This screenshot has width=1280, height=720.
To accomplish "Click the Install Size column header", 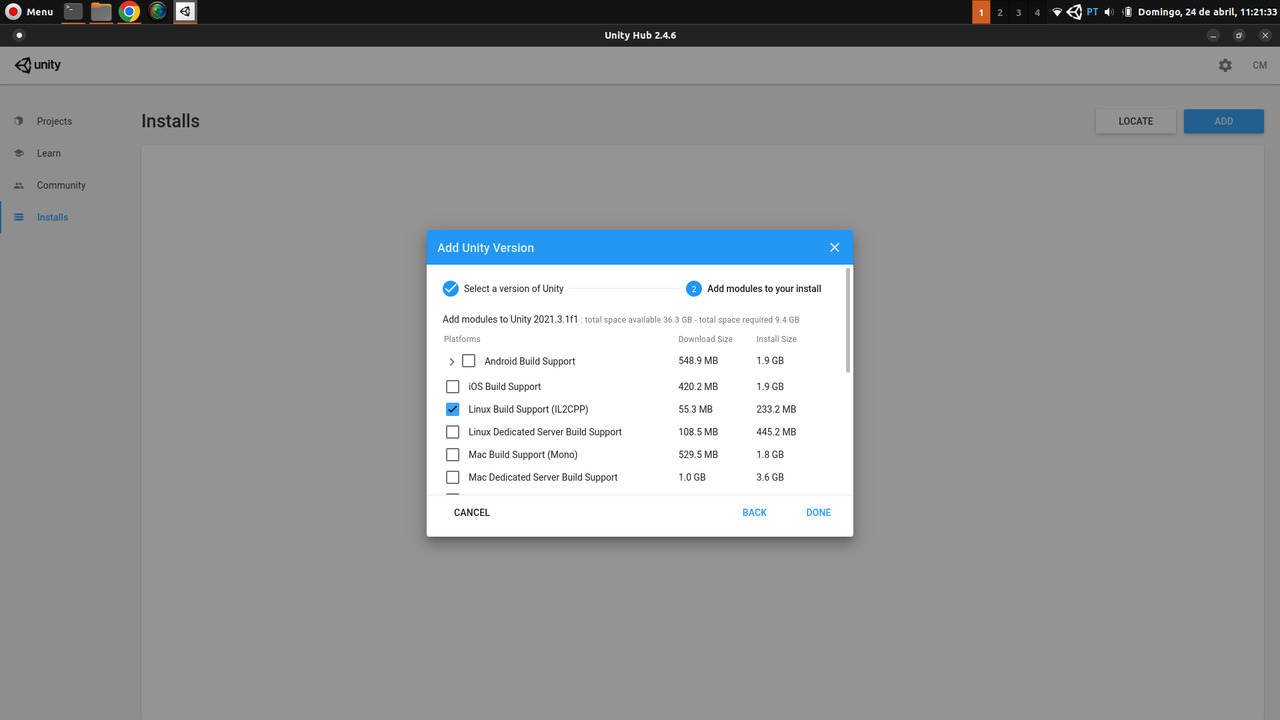I will click(x=776, y=339).
